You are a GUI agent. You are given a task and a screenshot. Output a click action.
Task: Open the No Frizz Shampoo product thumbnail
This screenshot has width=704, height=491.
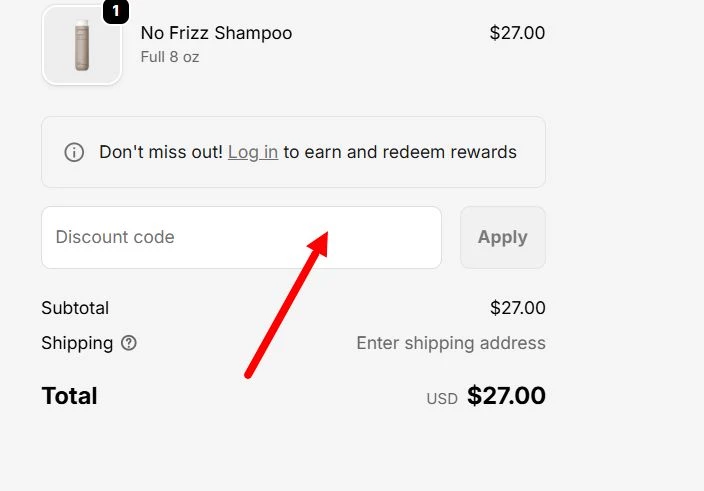click(81, 47)
